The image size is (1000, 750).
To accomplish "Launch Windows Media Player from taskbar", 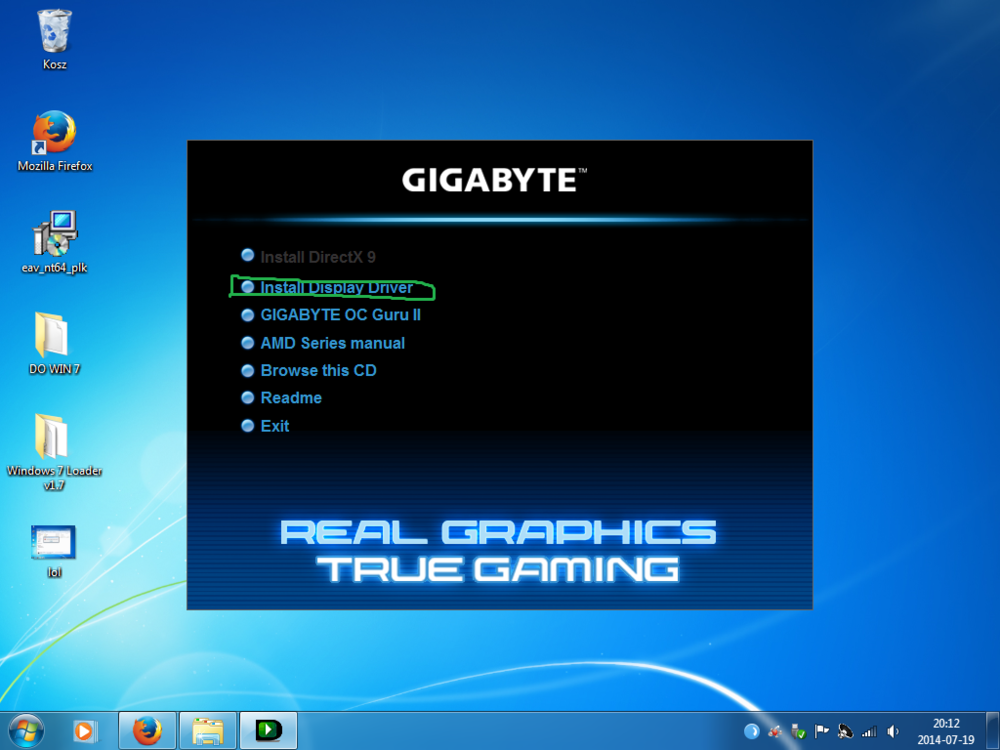I will (84, 731).
